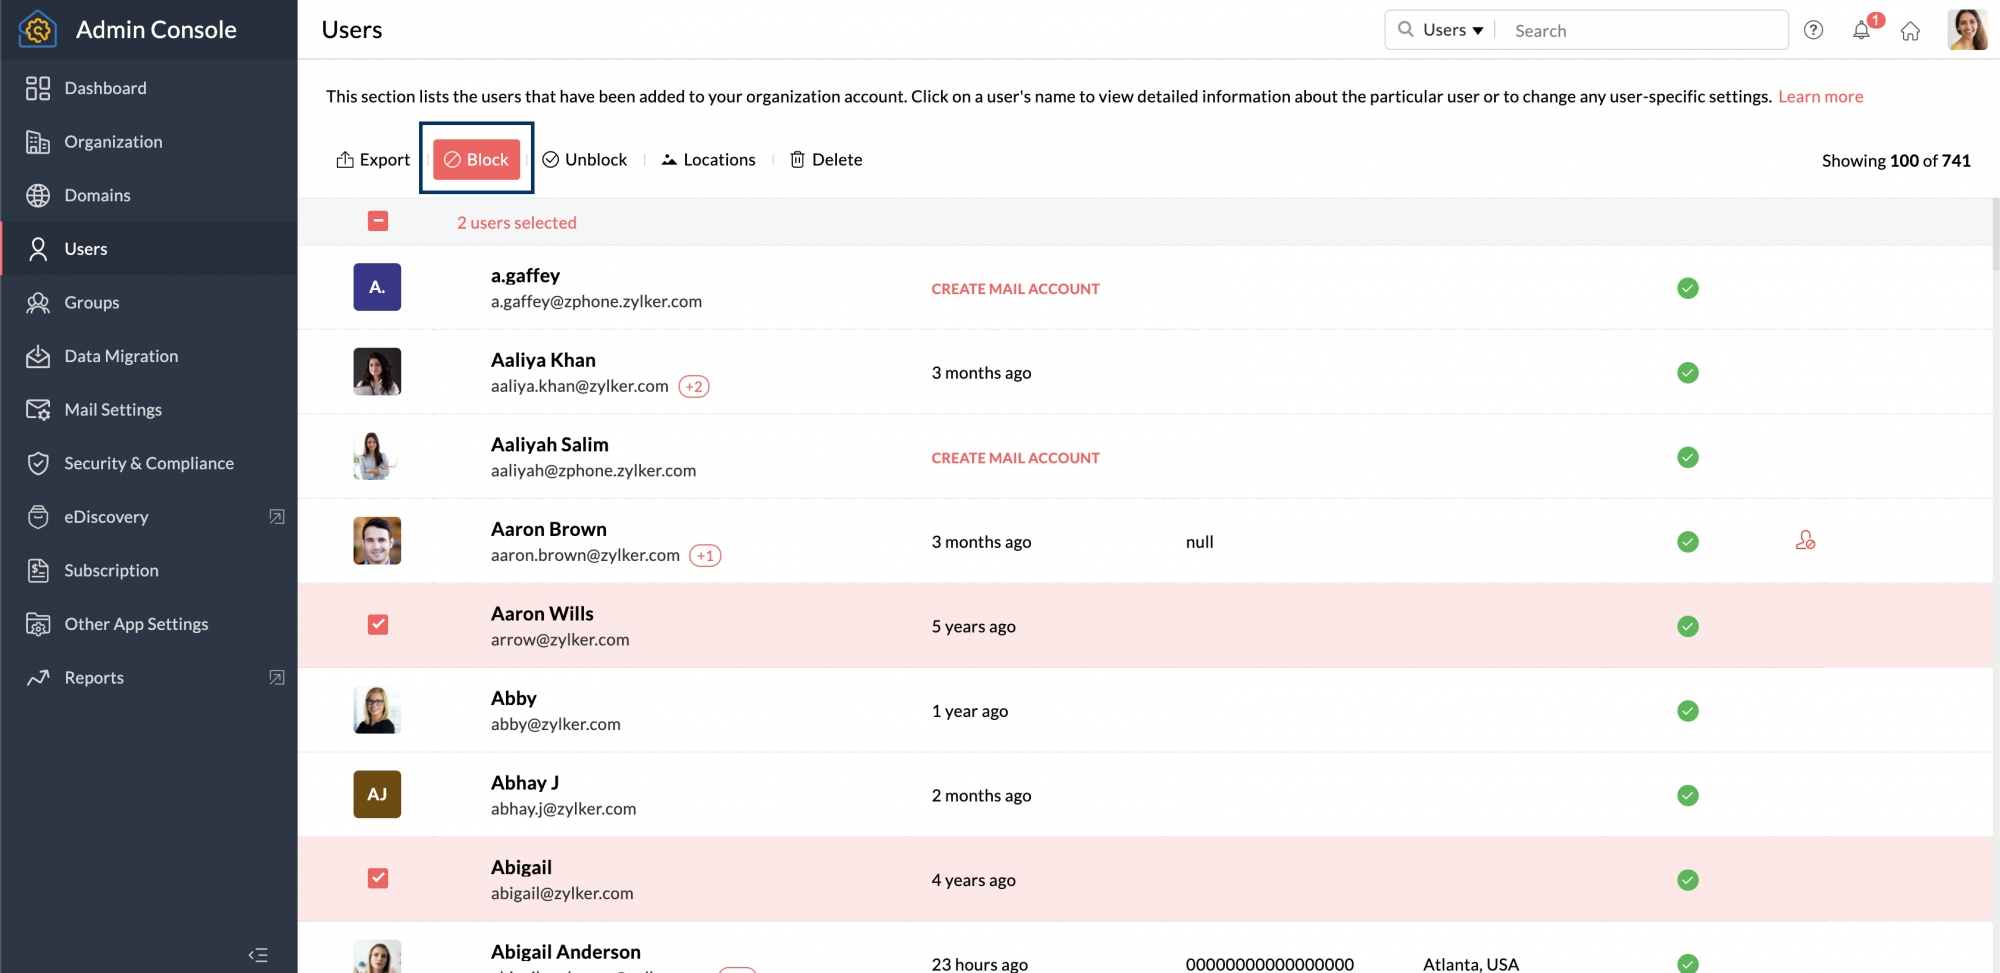Toggle the select-all users checkbox
This screenshot has width=2000, height=973.
[x=378, y=222]
